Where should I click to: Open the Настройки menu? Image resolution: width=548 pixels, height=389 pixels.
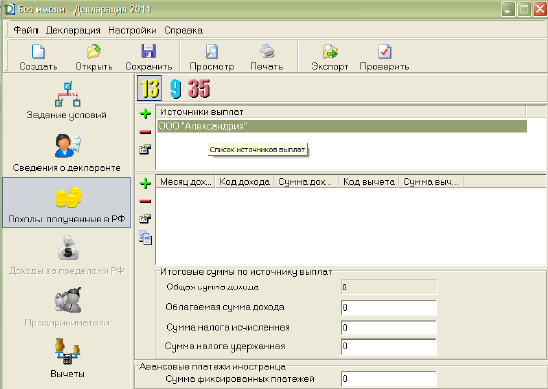coord(132,30)
